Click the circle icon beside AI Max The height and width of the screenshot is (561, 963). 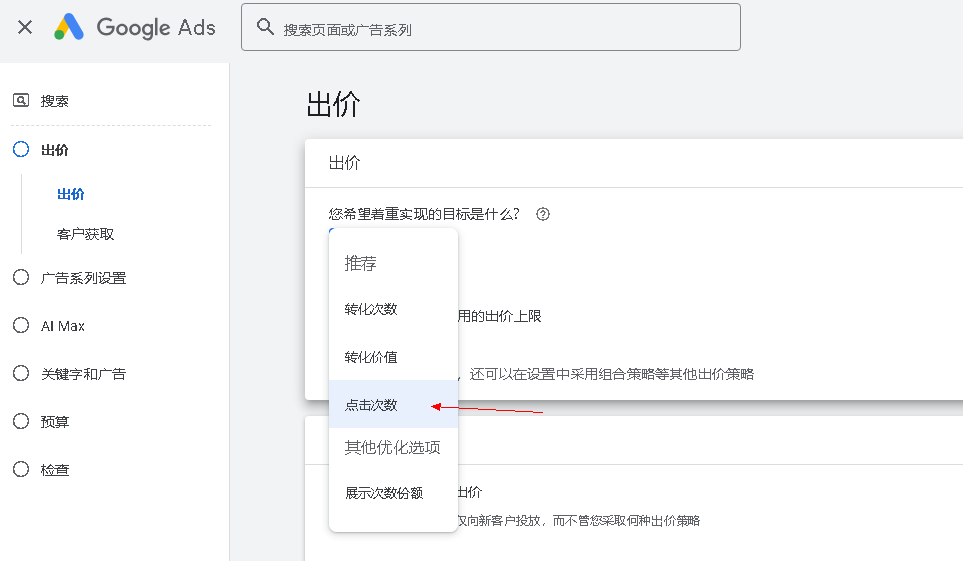coord(21,325)
